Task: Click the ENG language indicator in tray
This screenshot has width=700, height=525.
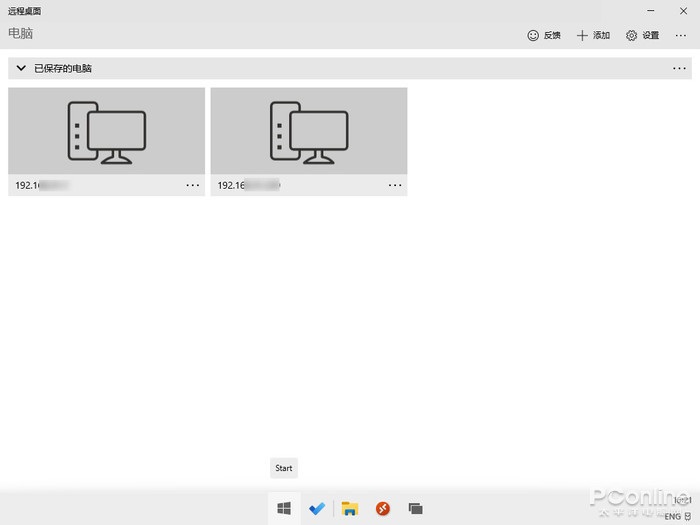Action: pyautogui.click(x=672, y=517)
